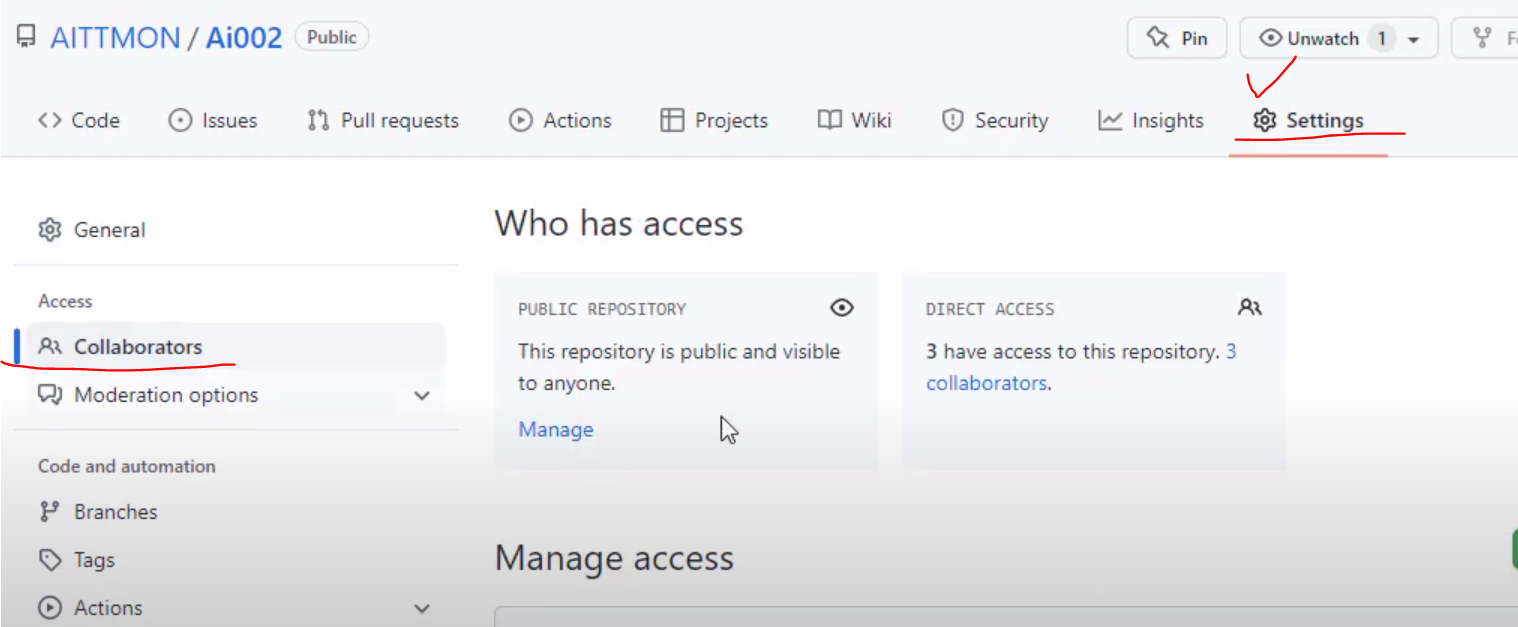The height and width of the screenshot is (627, 1518).
Task: Select the Settings tab
Action: tap(1308, 120)
